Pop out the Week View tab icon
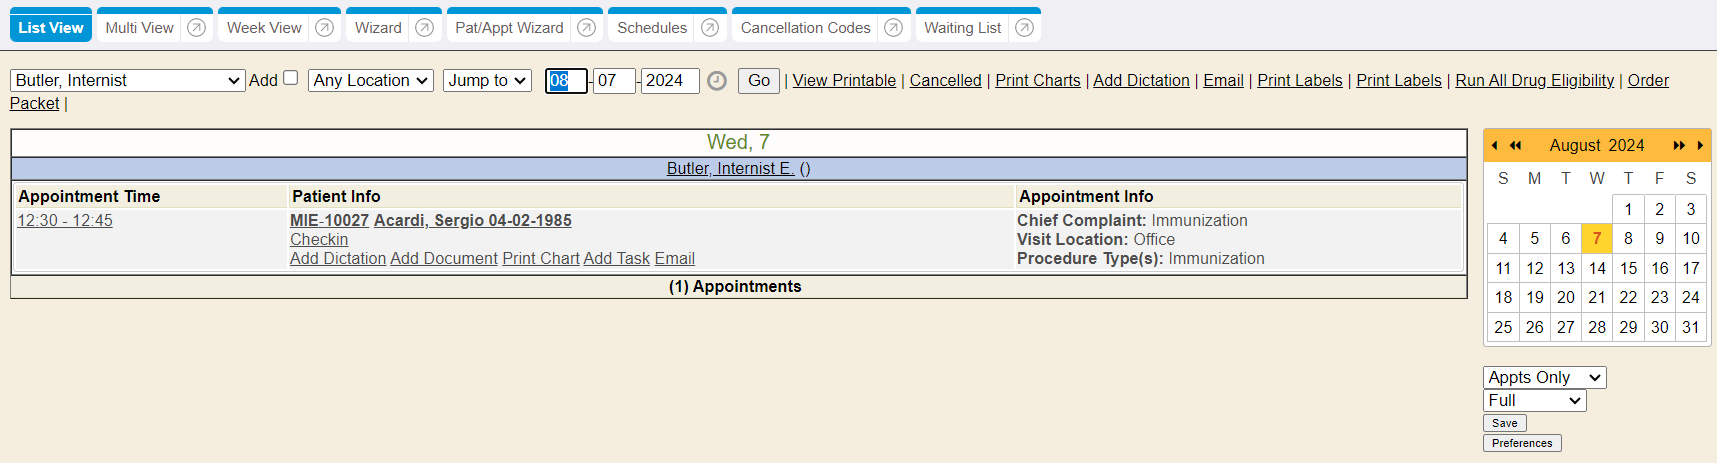 tap(324, 28)
